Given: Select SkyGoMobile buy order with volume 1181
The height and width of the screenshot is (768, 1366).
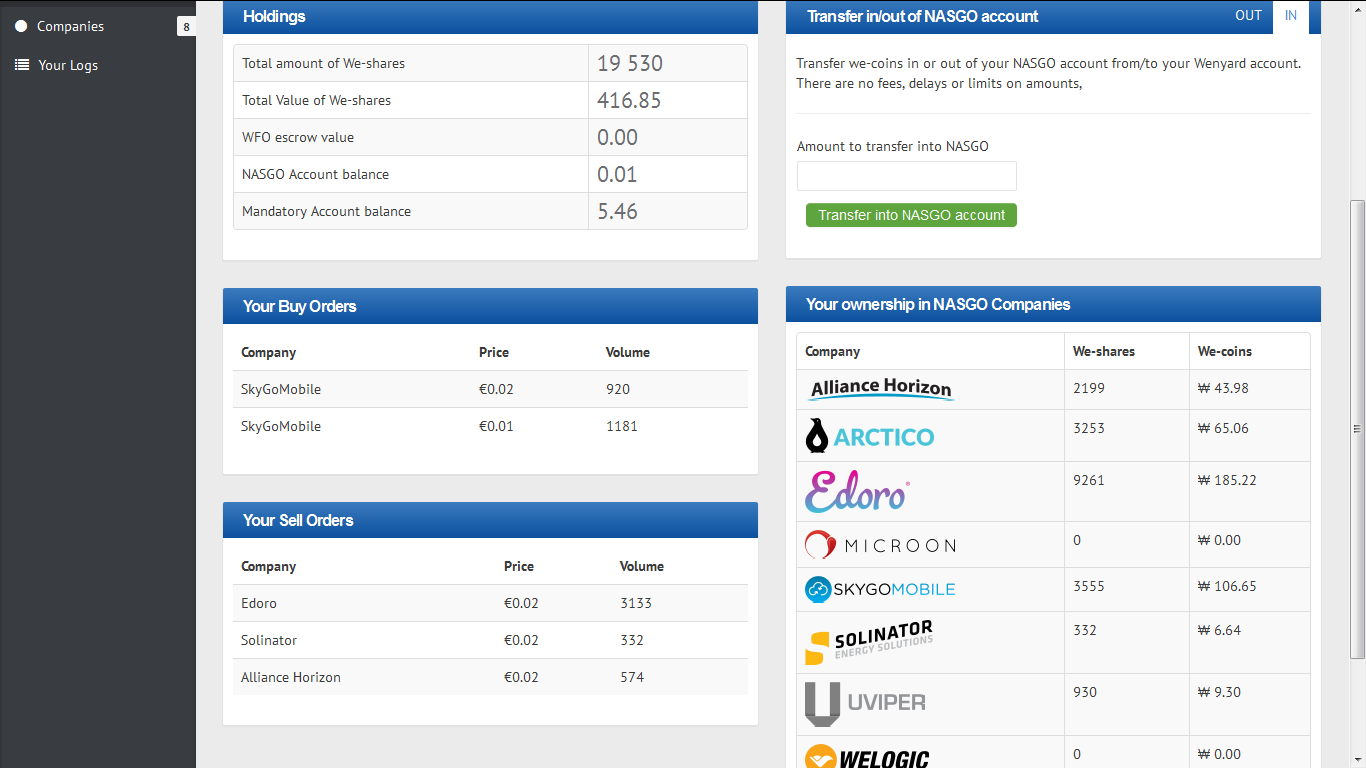Looking at the screenshot, I should tap(490, 426).
